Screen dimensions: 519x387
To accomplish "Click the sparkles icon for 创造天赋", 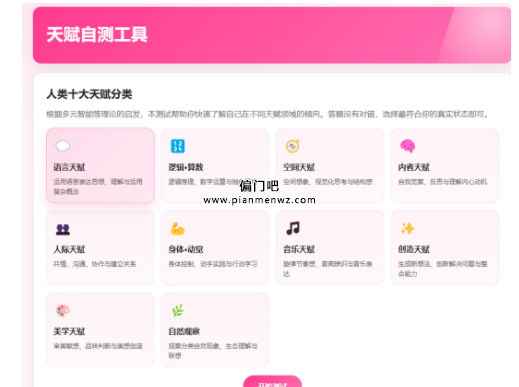I will pyautogui.click(x=407, y=228).
